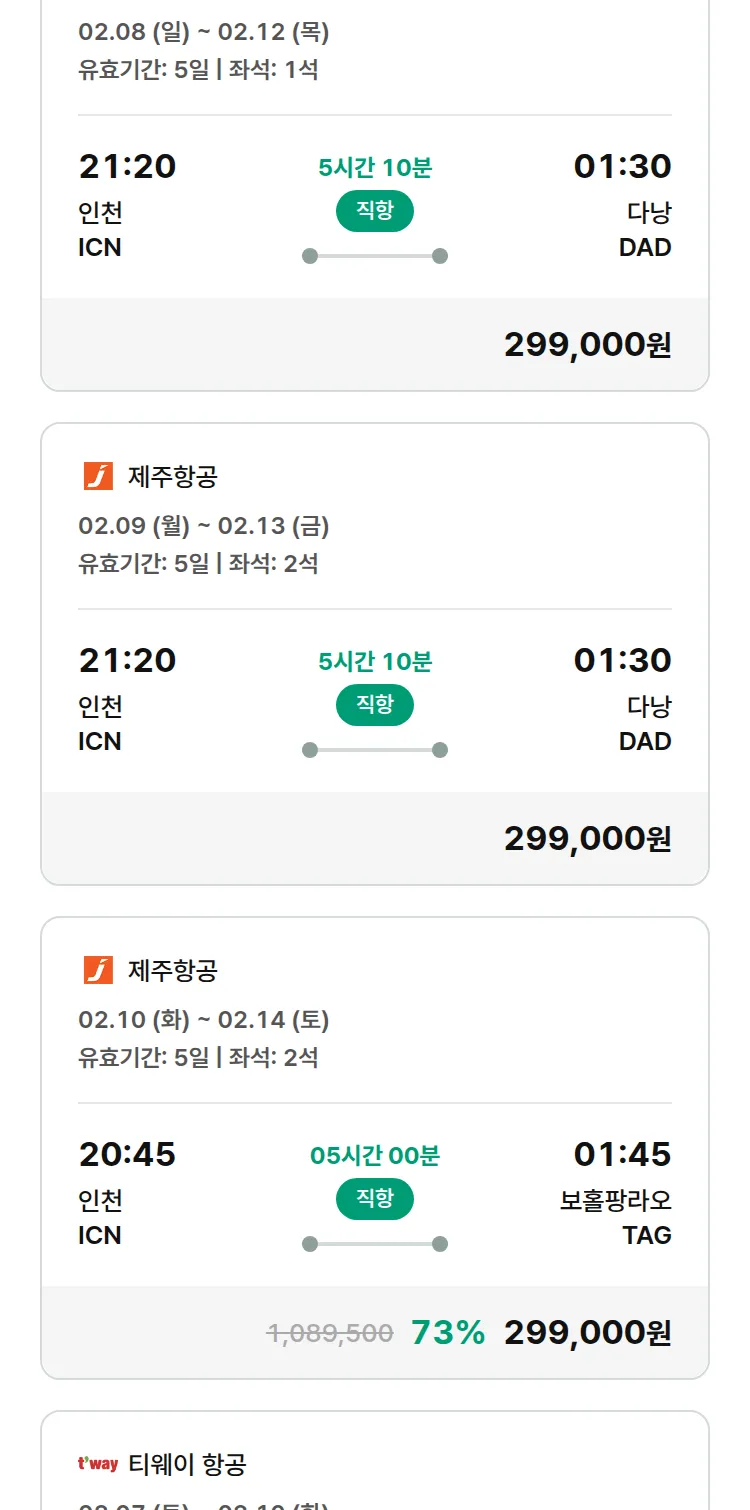The width and height of the screenshot is (750, 1510).
Task: Click the 20:45 departure time
Action: coord(127,1155)
